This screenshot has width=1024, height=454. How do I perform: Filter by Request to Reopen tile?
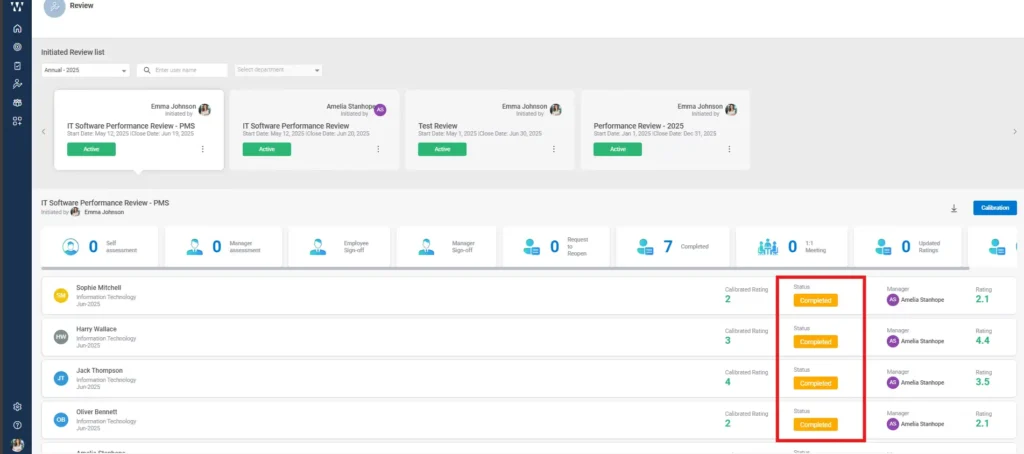tap(557, 246)
